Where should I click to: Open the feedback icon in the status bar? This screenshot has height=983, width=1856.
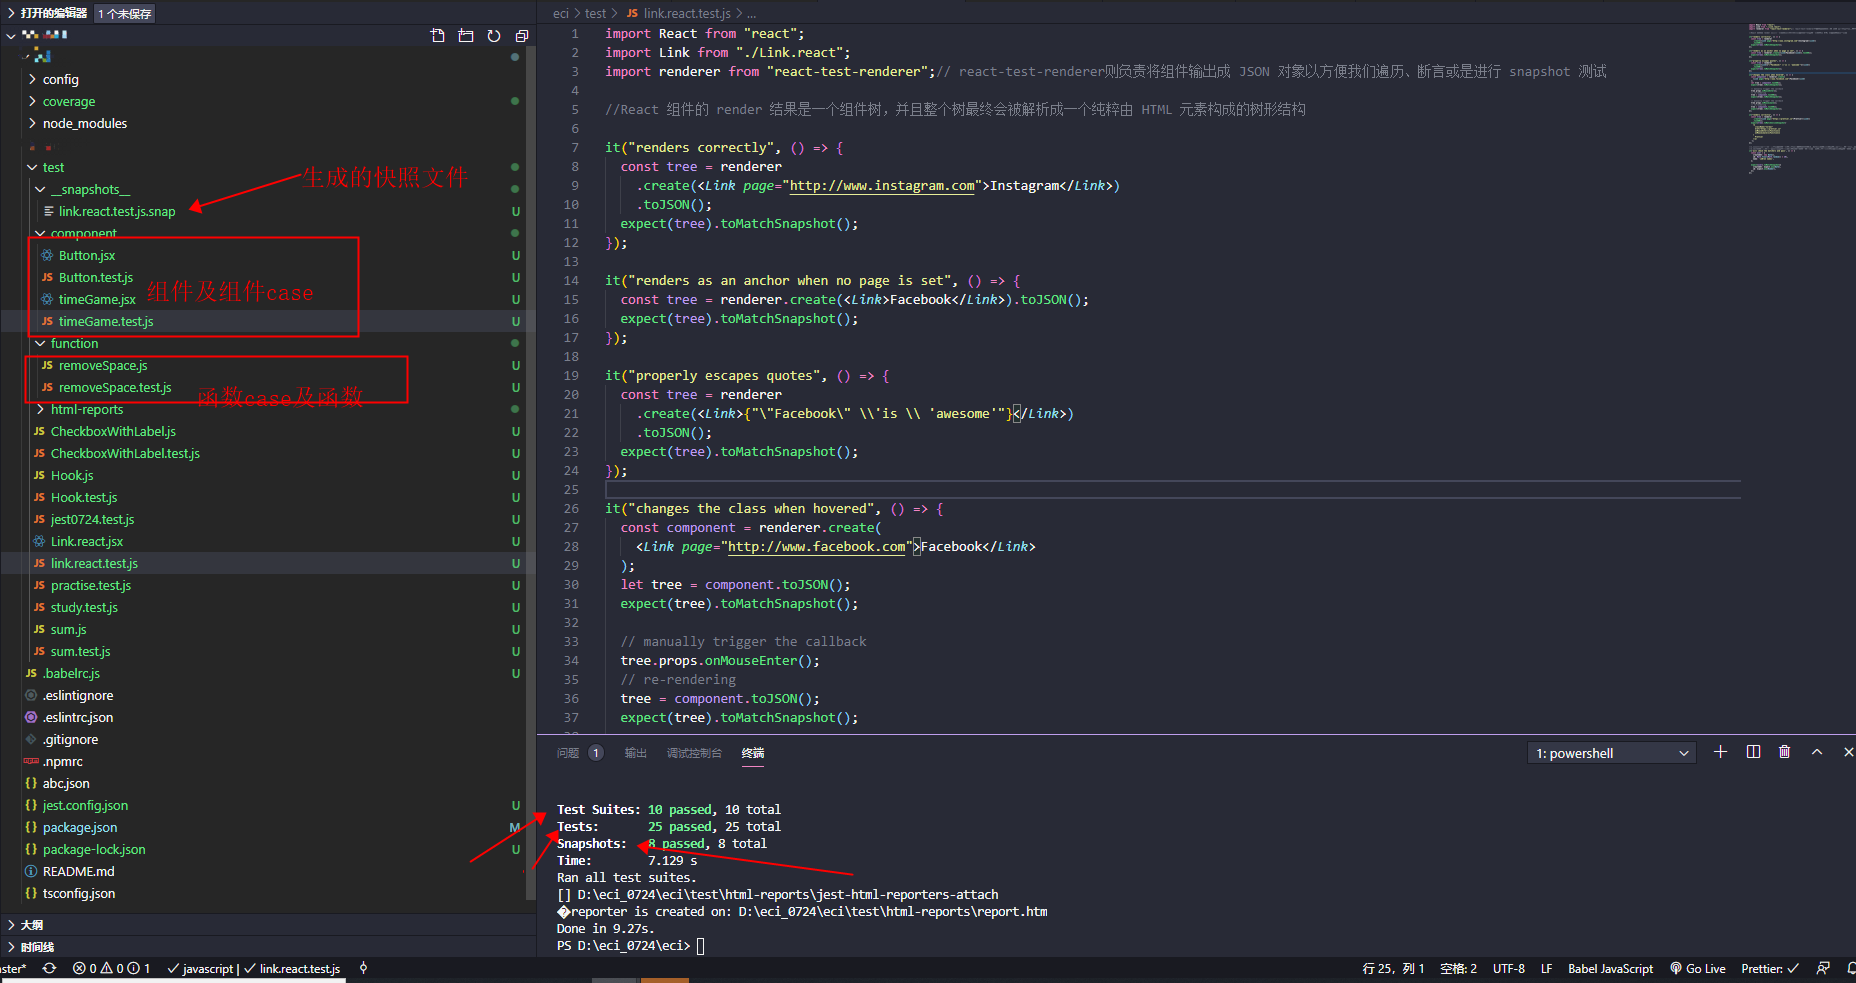(x=1823, y=968)
